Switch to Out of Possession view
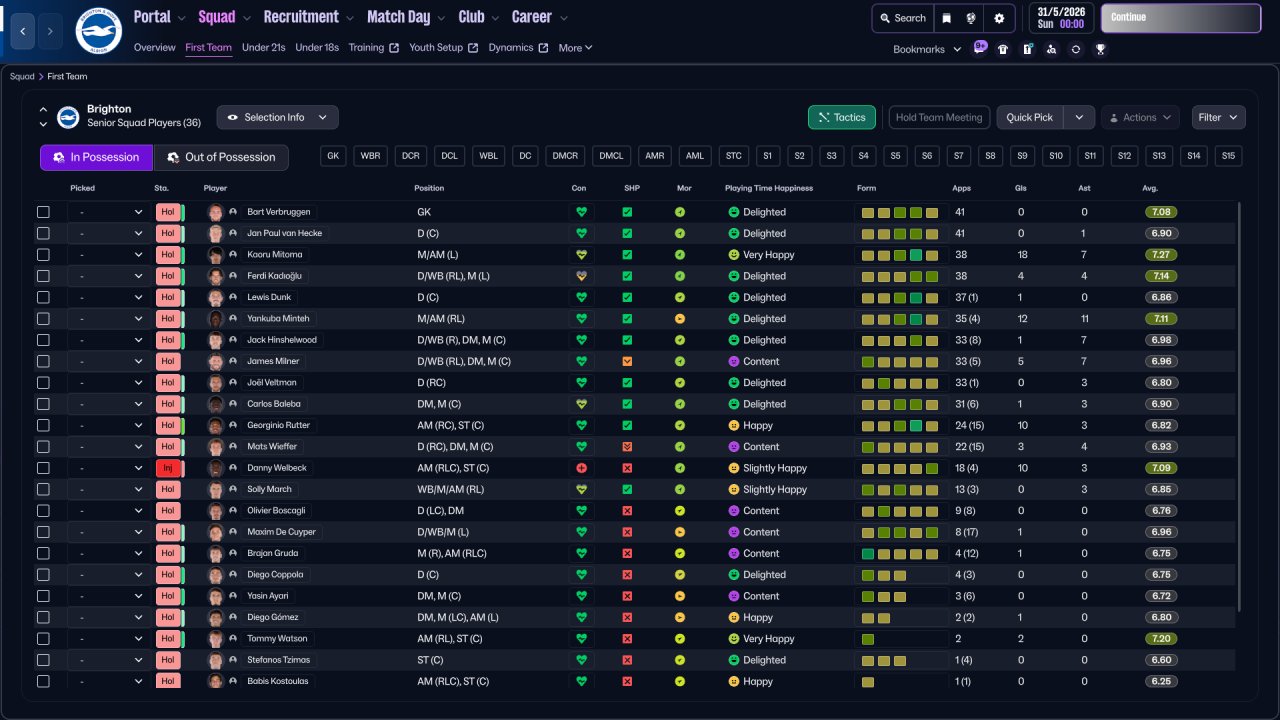This screenshot has width=1280, height=720. pyautogui.click(x=221, y=157)
